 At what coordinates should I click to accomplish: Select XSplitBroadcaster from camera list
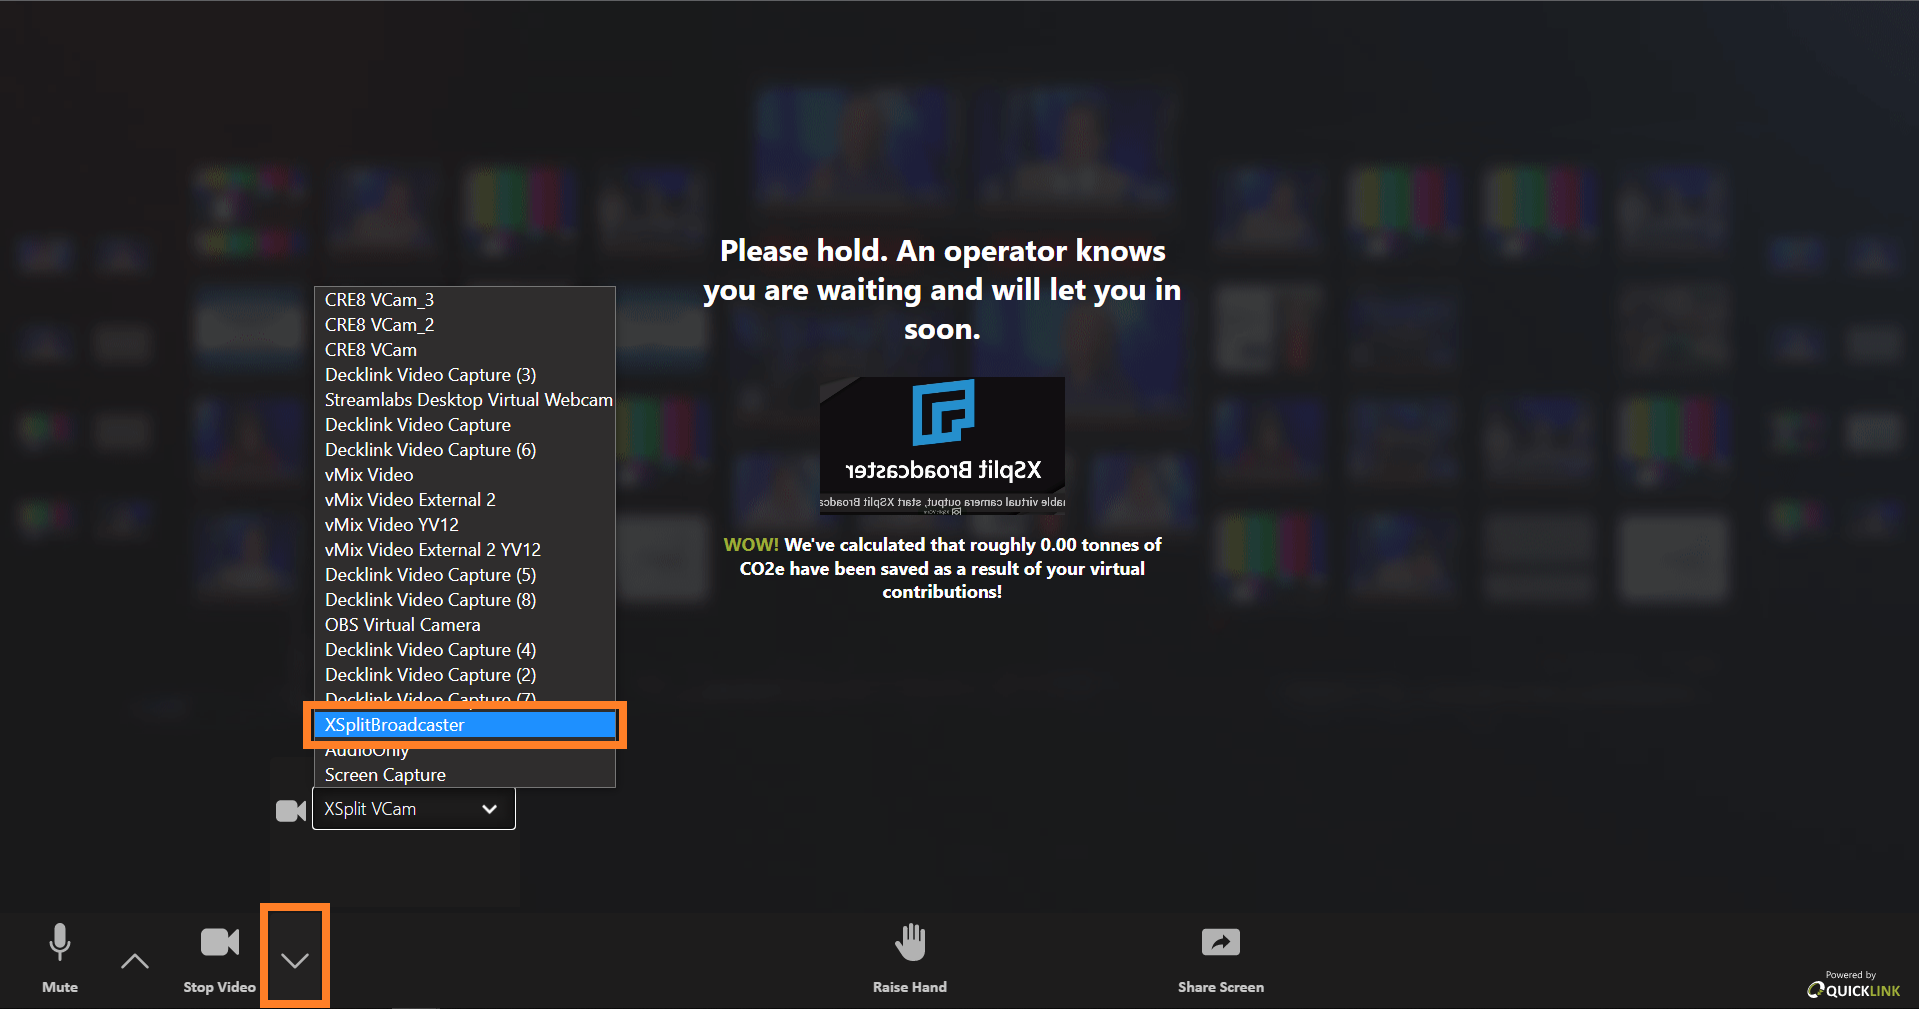[465, 725]
